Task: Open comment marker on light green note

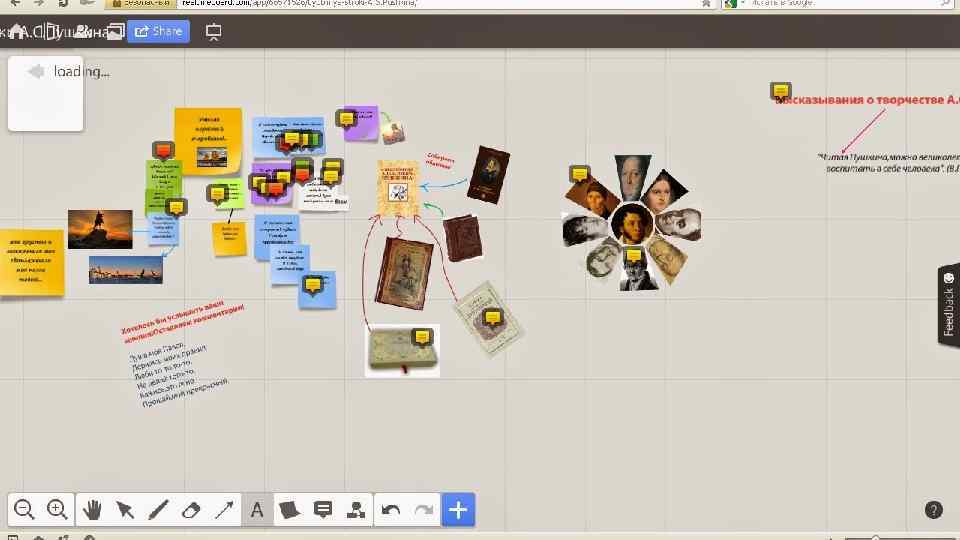Action: click(x=217, y=194)
